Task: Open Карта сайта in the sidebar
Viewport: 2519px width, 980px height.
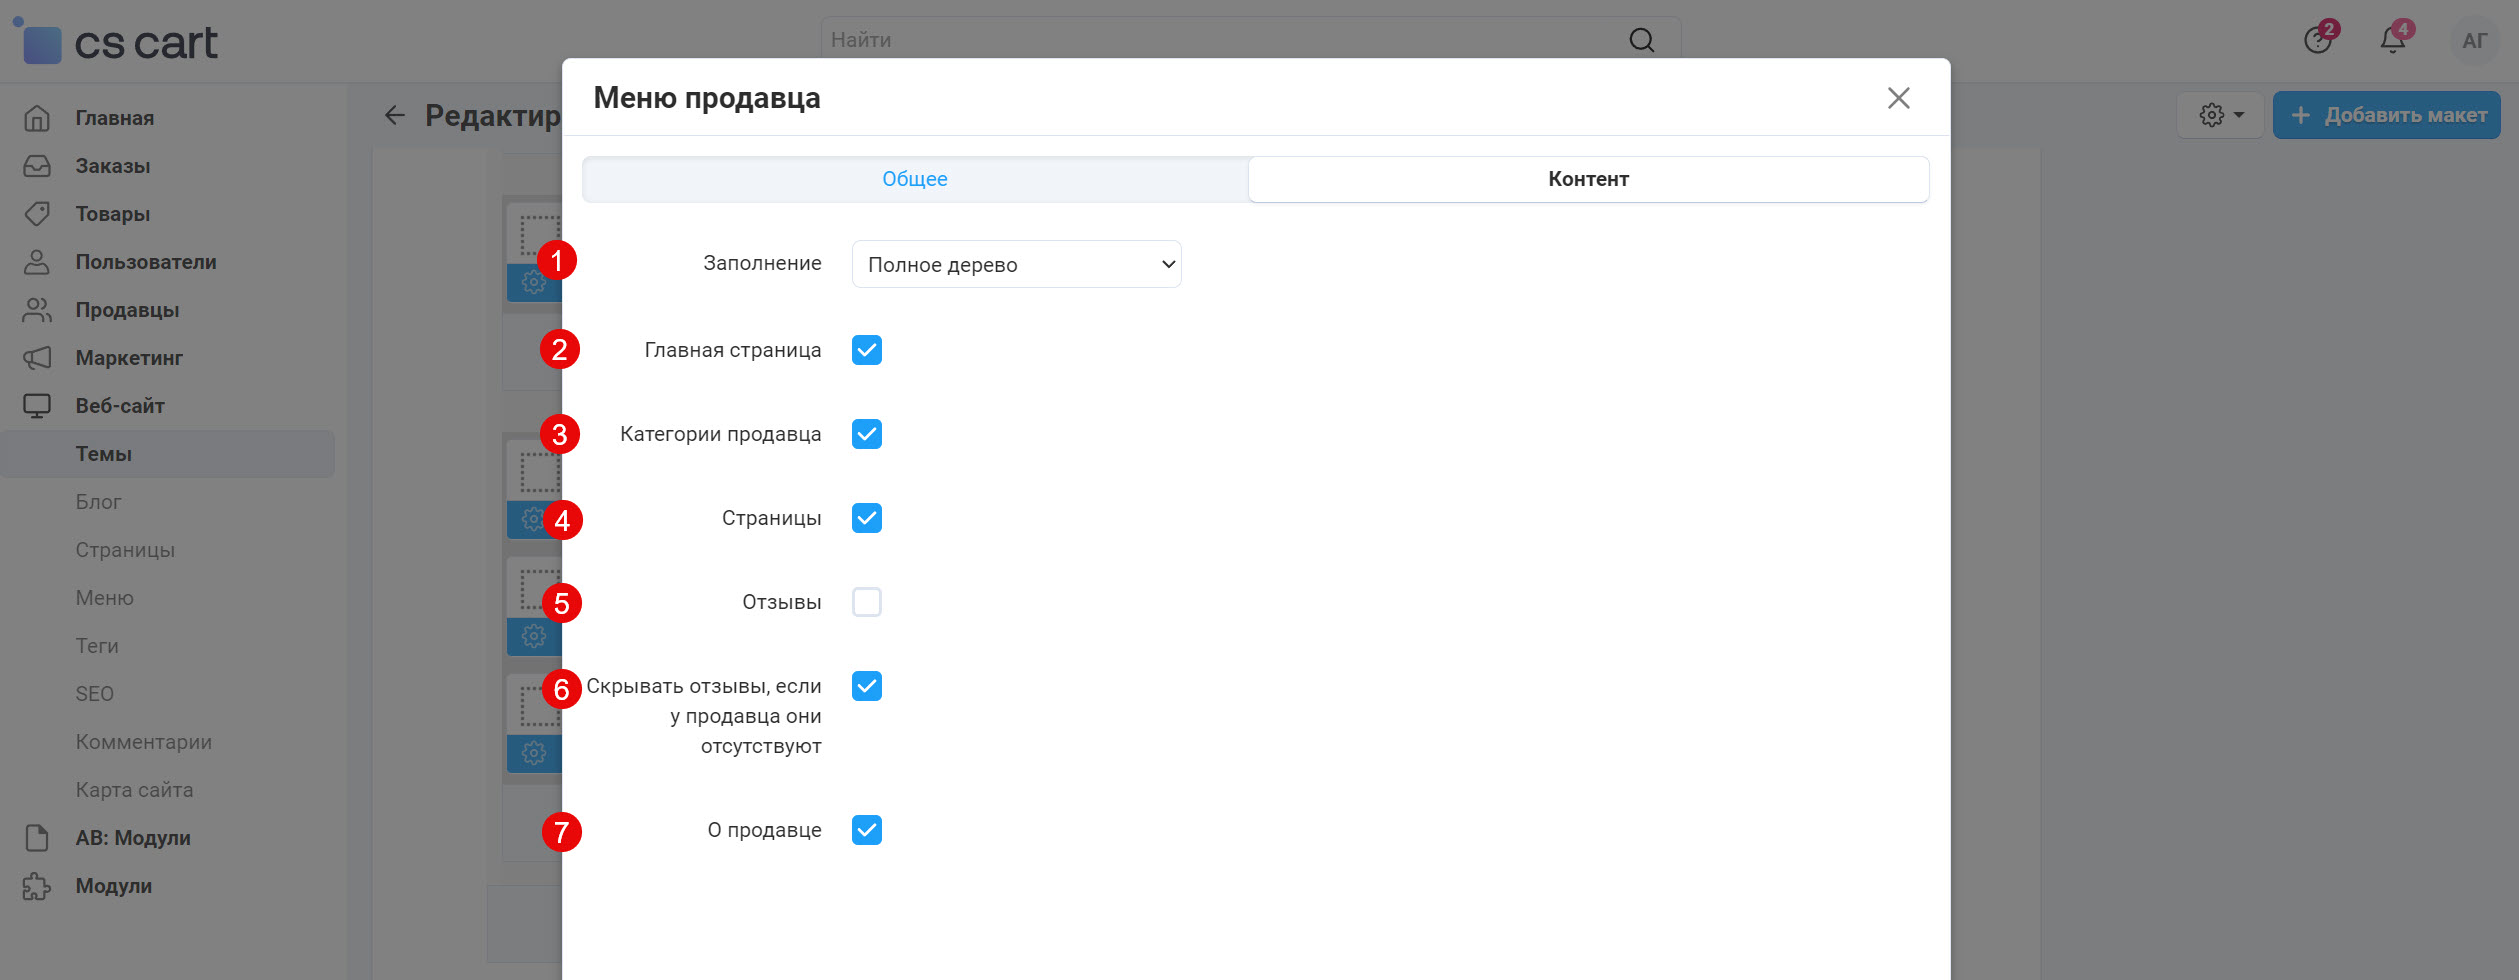Action: pyautogui.click(x=134, y=790)
